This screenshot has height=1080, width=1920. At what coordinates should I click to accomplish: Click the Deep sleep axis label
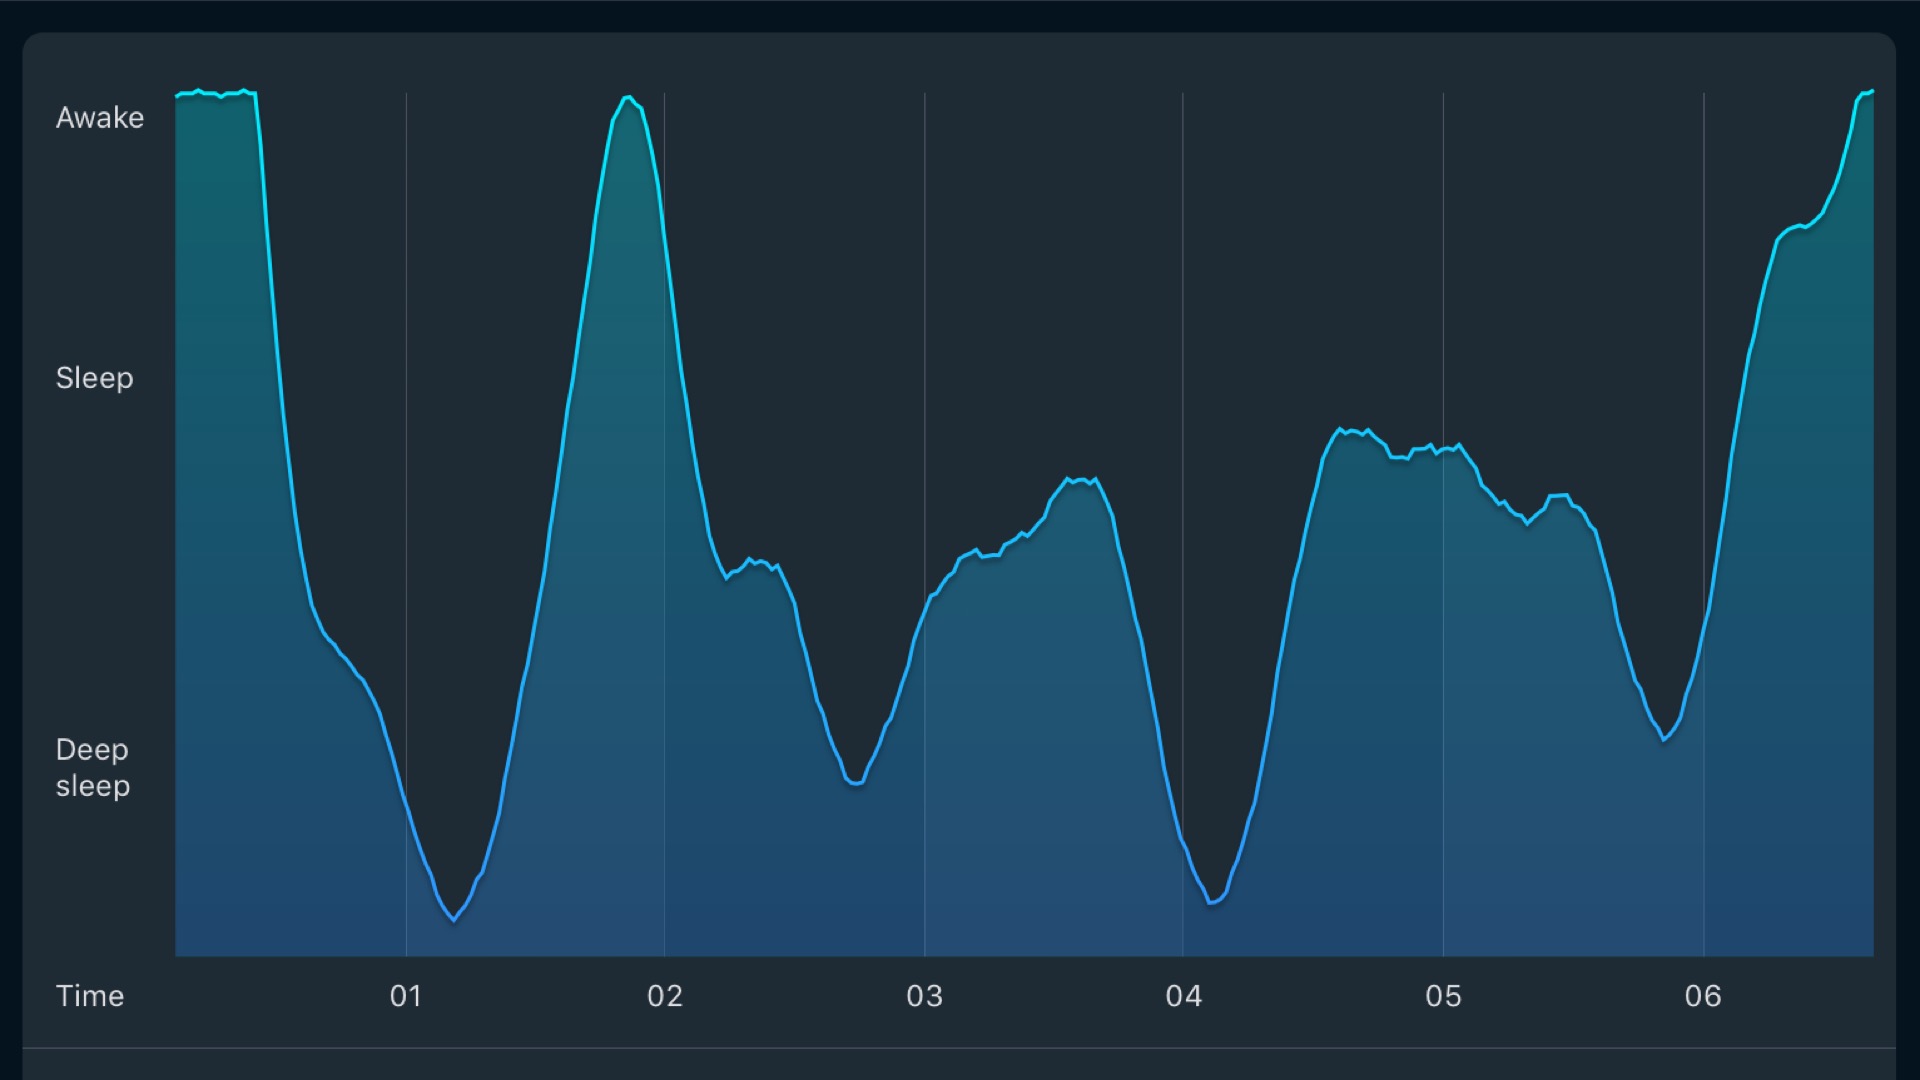(93, 768)
